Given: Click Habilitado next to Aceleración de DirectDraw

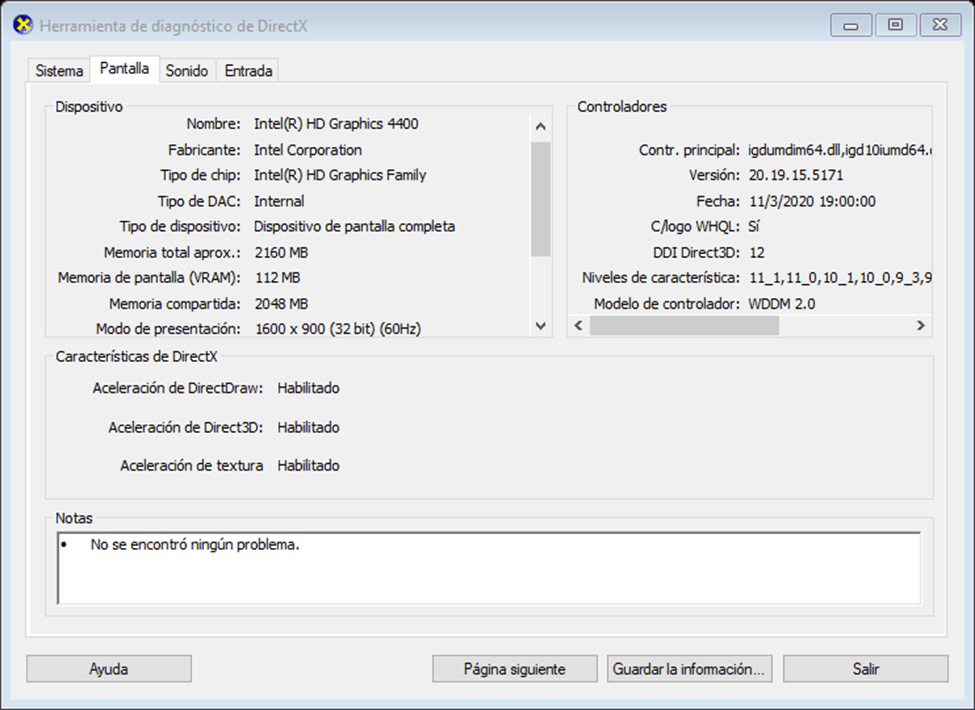Looking at the screenshot, I should click(x=308, y=388).
